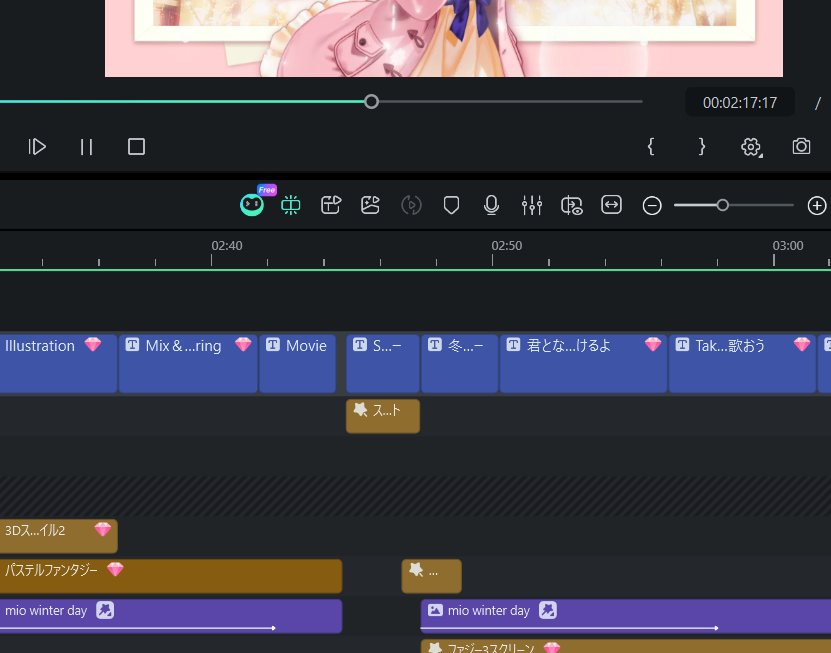Zoom in timeline with plus button
The height and width of the screenshot is (653, 831).
[817, 206]
